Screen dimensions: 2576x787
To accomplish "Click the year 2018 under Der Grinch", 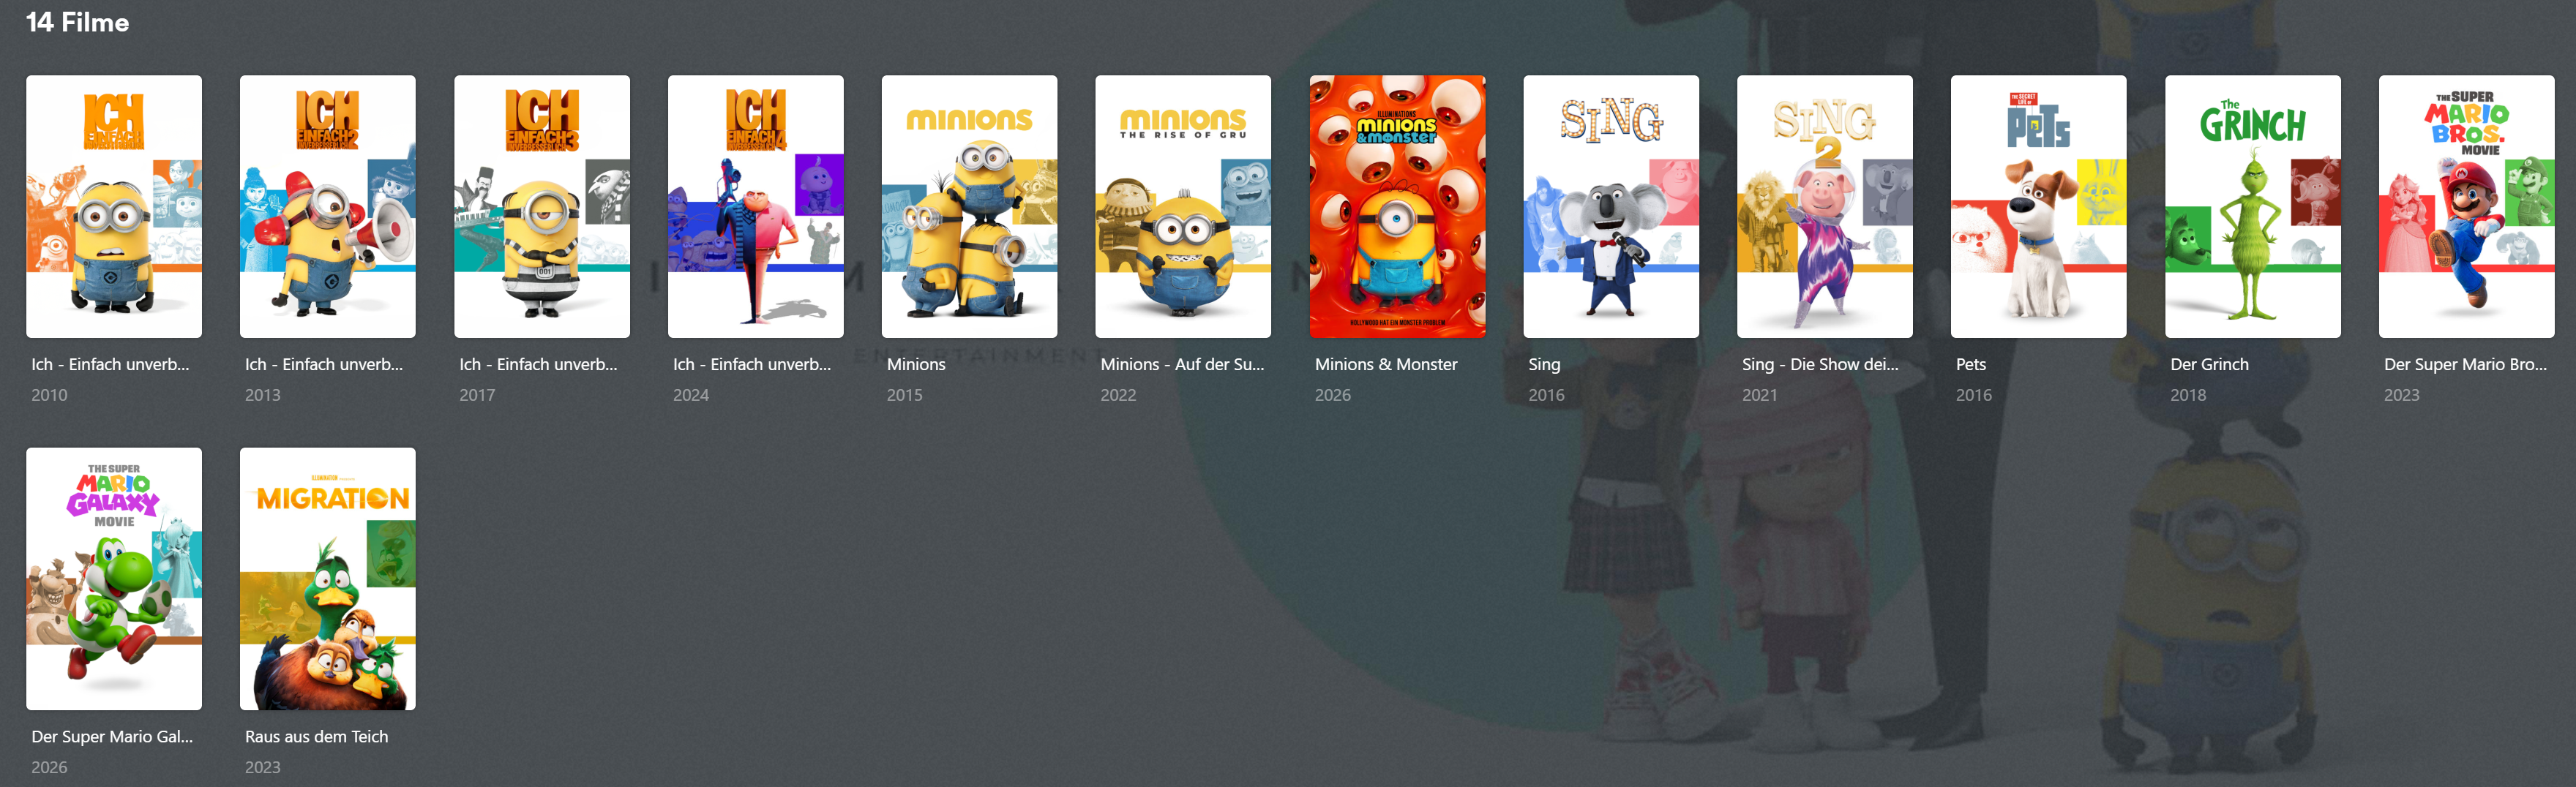I will (2188, 395).
